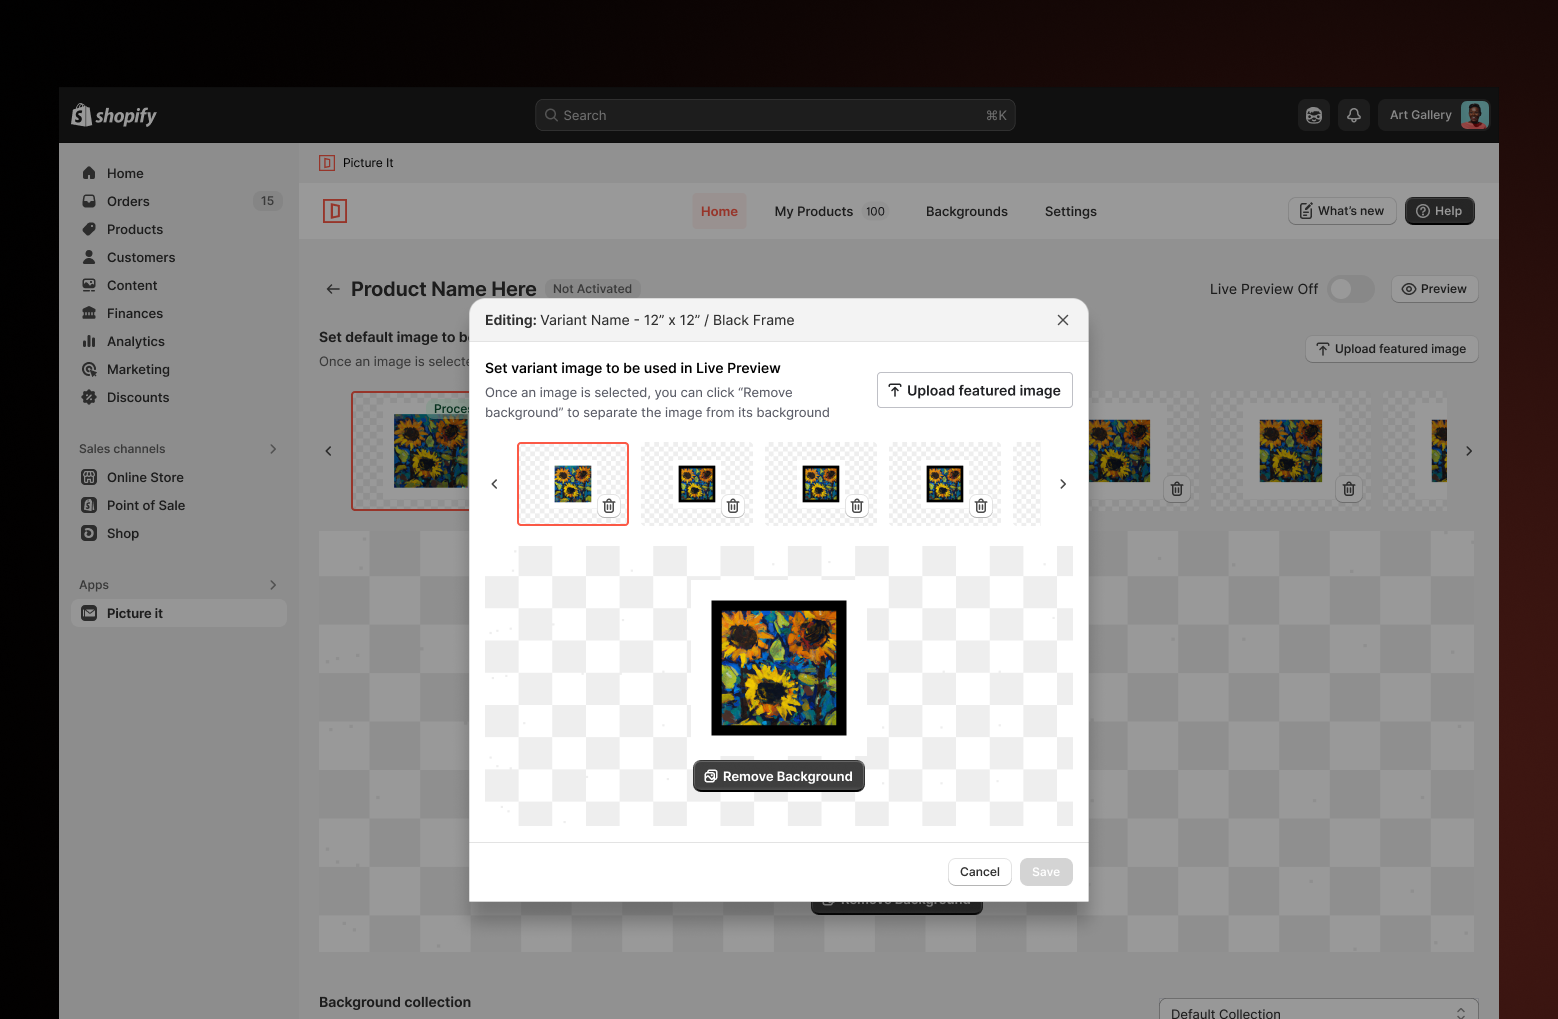
Task: Open Products in the sidebar
Action: [179, 229]
